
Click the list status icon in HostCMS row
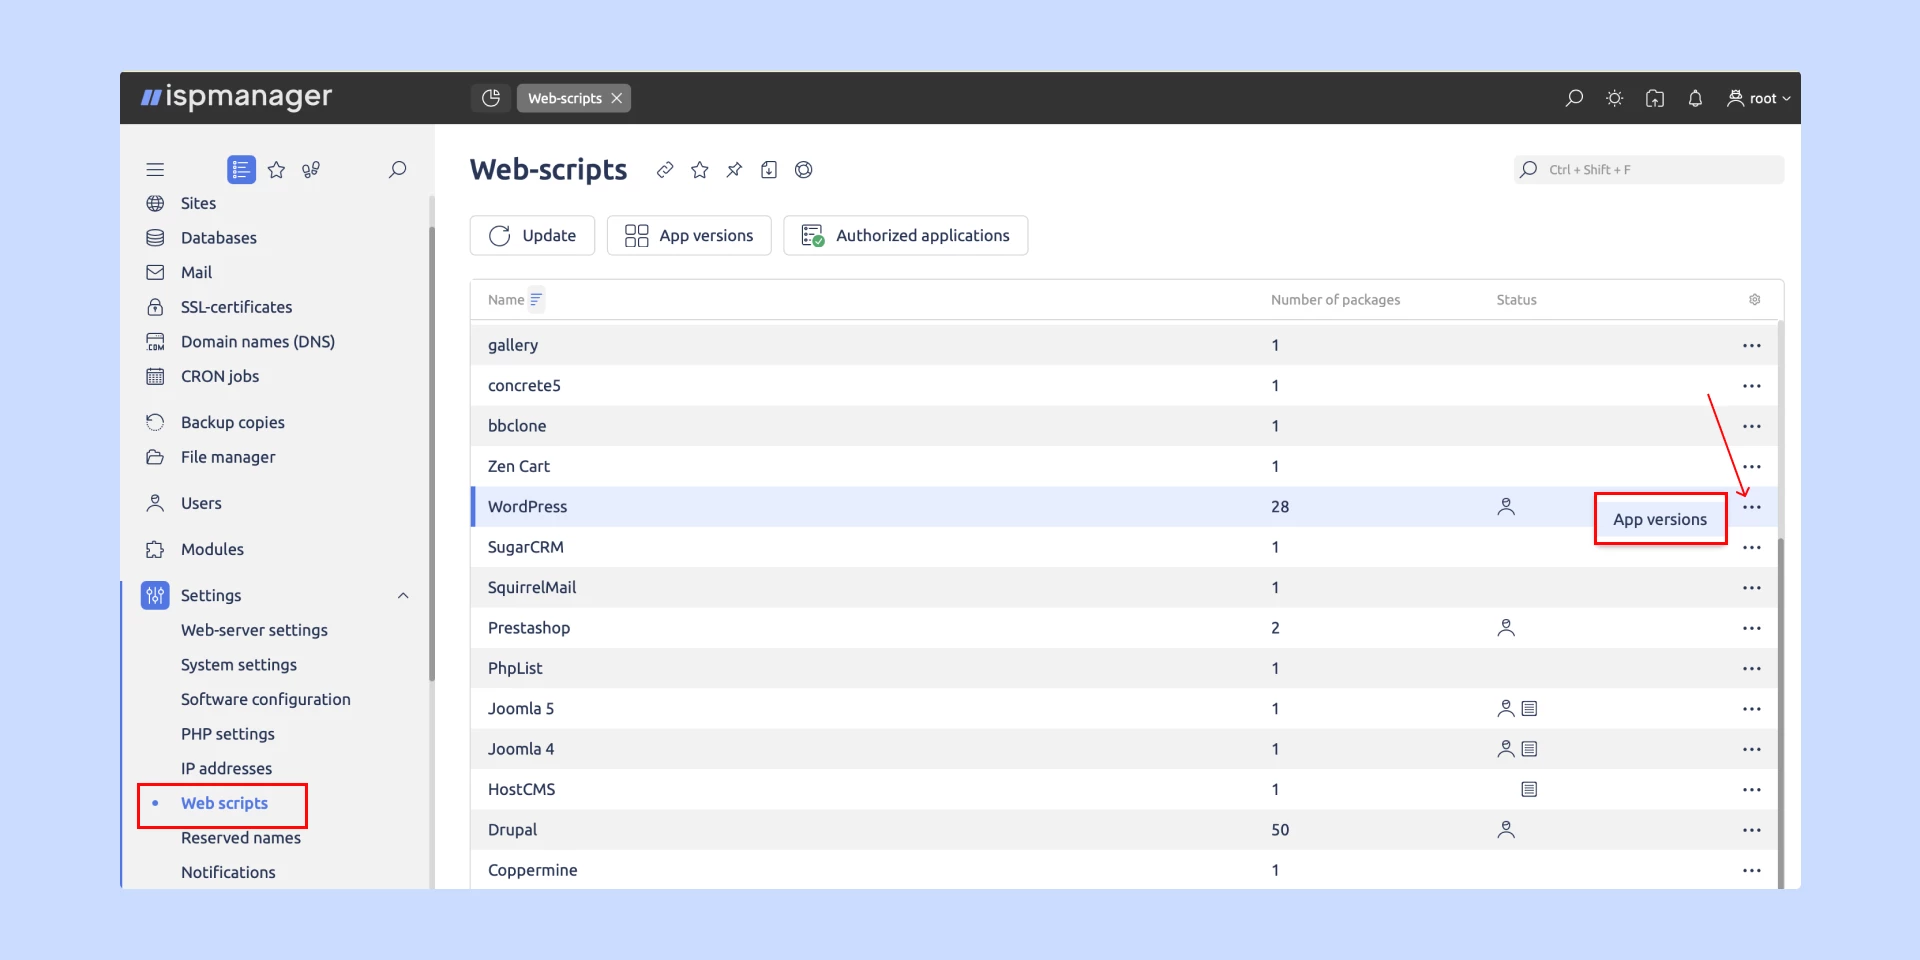[x=1529, y=790]
